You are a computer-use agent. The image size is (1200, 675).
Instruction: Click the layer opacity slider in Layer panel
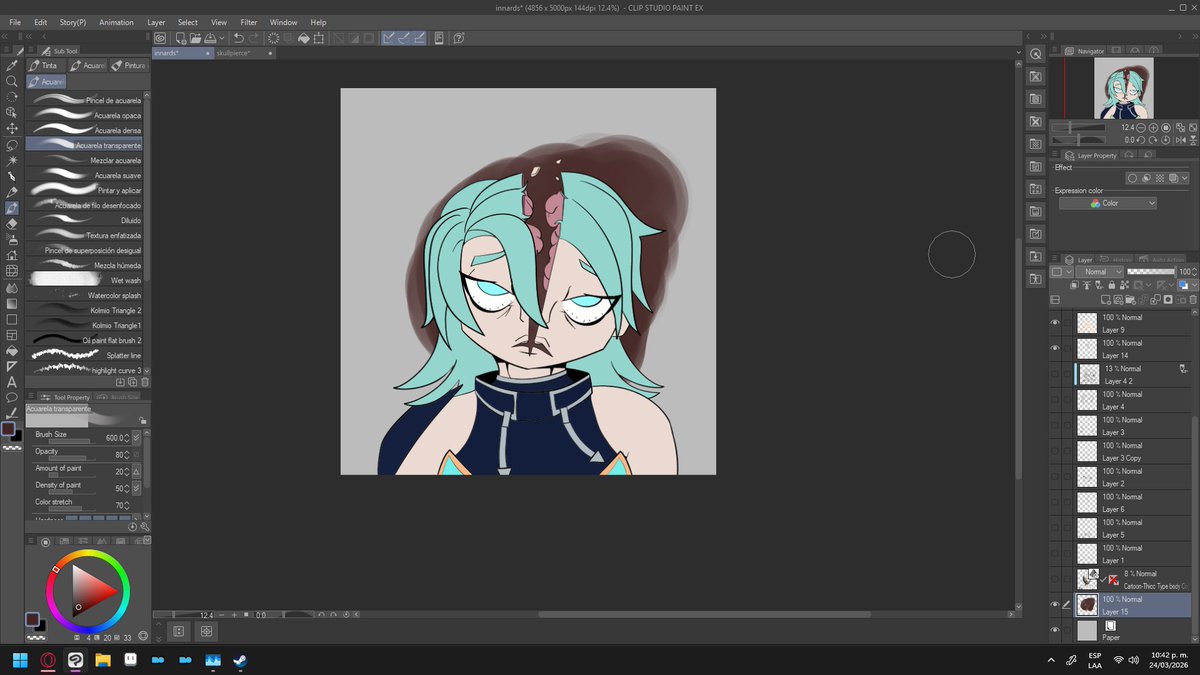coord(1151,272)
